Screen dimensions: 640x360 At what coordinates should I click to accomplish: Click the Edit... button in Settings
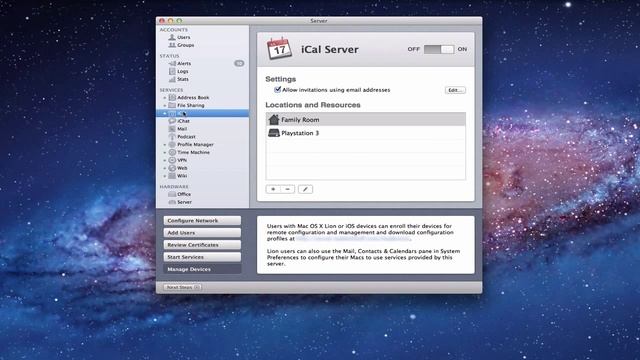click(455, 90)
